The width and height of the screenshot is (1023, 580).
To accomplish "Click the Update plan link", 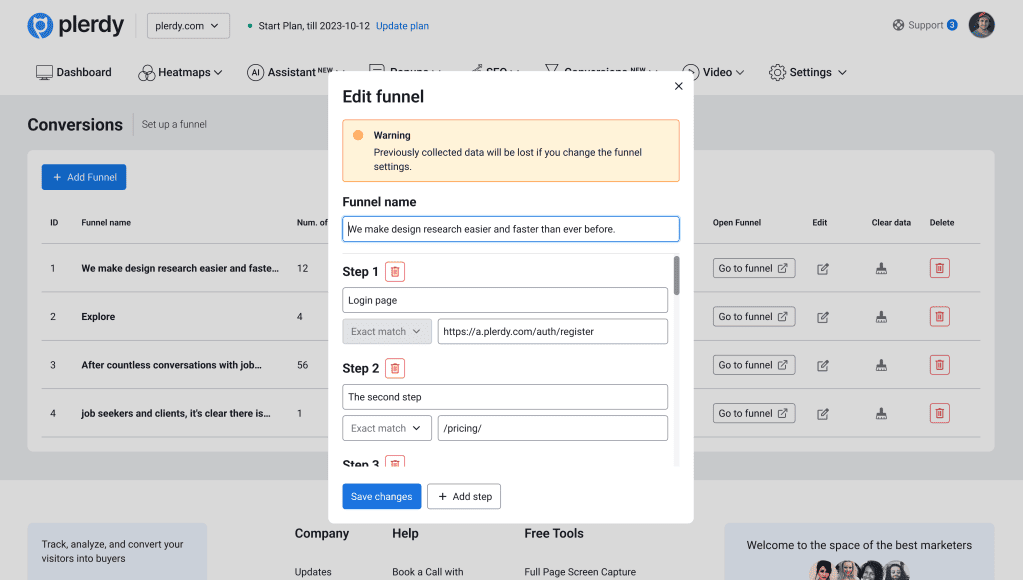I will [x=402, y=25].
